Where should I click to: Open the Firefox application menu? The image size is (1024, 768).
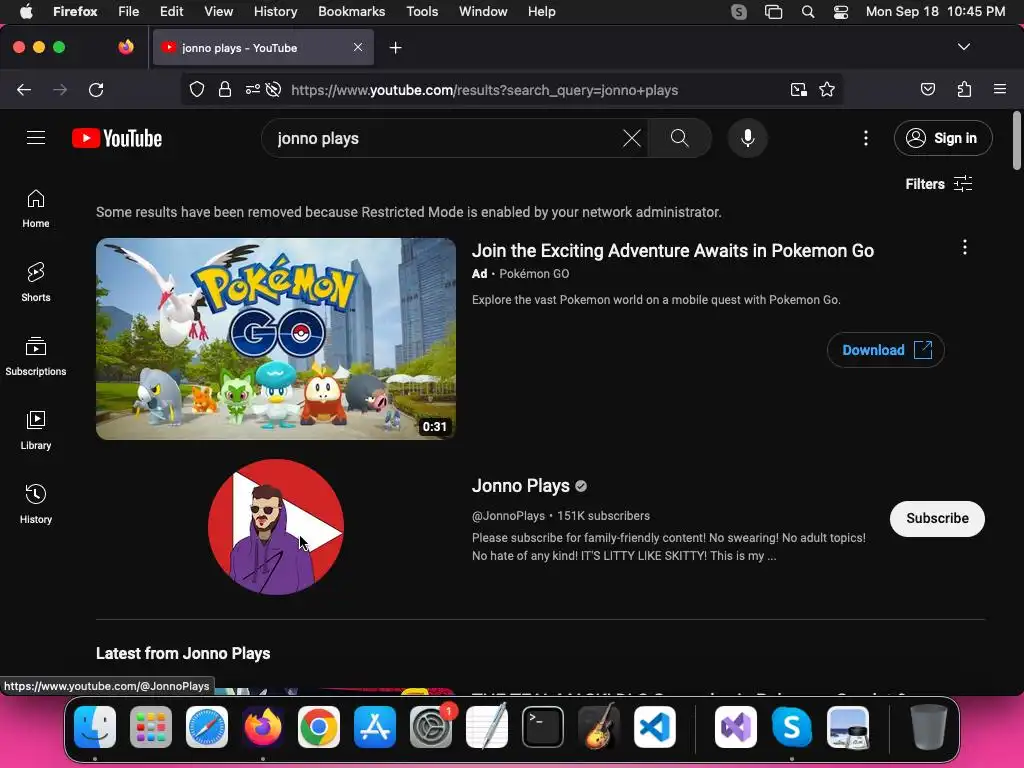coord(999,89)
